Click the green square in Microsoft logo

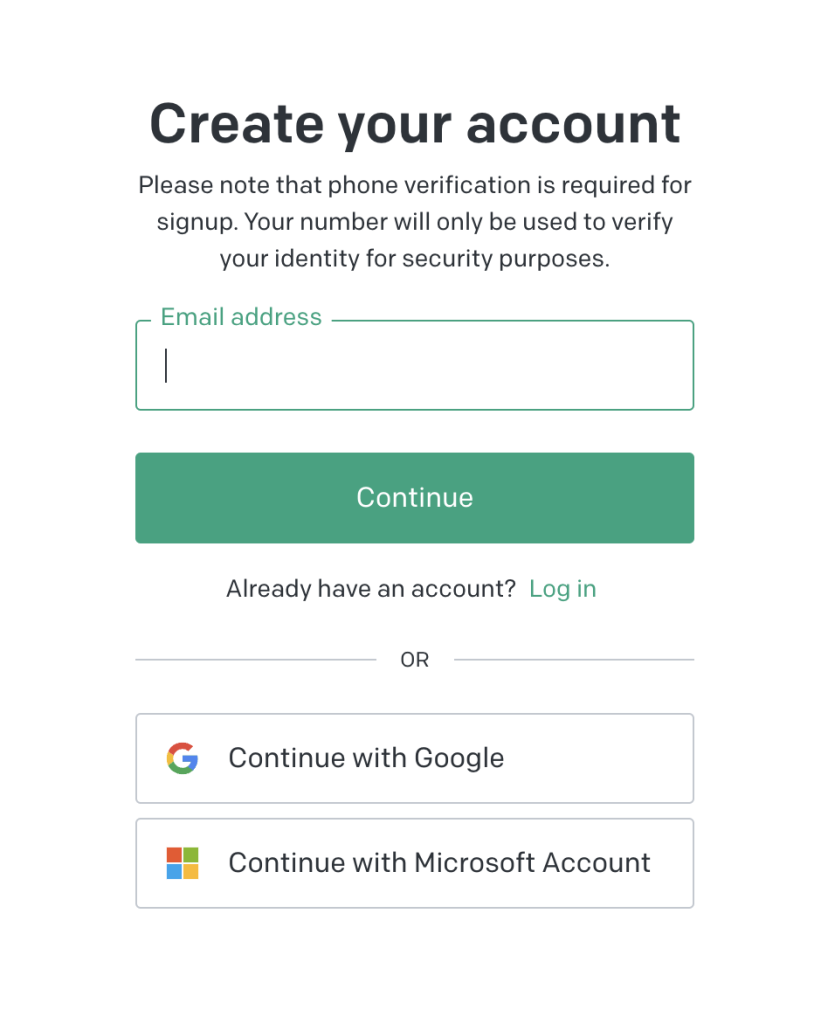(190, 855)
